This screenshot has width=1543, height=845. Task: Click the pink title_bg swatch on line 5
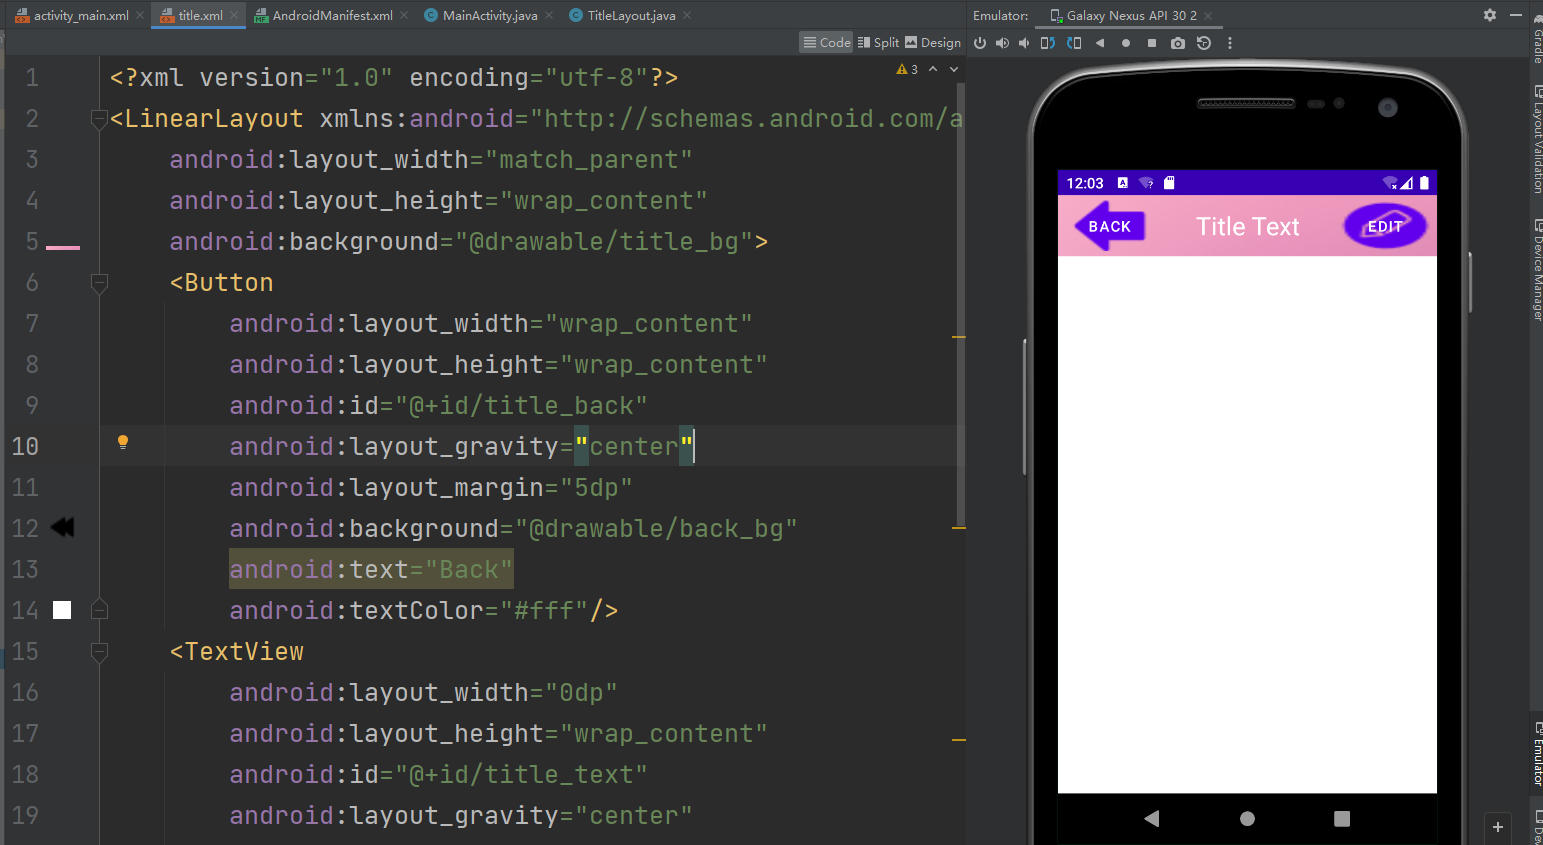click(62, 247)
